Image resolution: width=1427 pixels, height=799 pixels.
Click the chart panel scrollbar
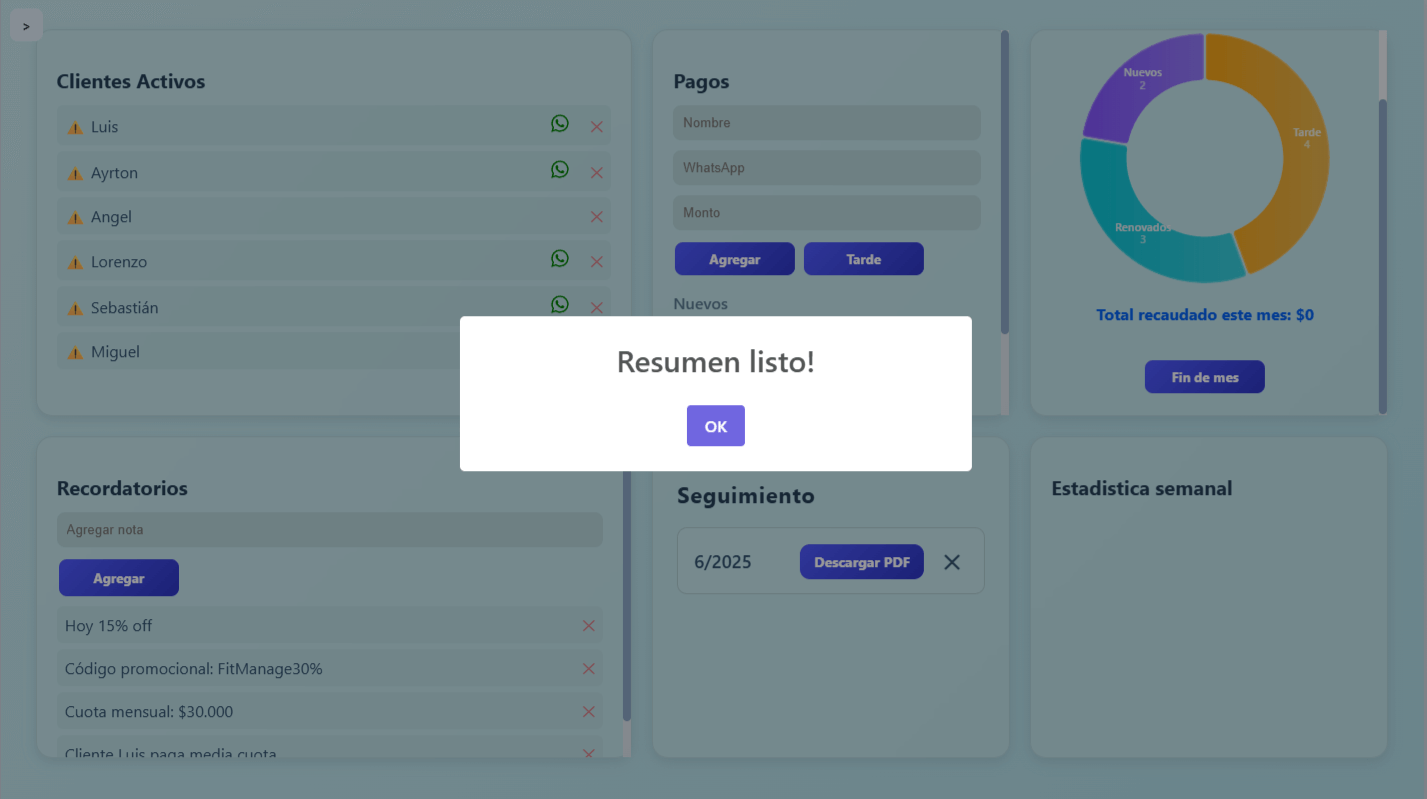1383,255
